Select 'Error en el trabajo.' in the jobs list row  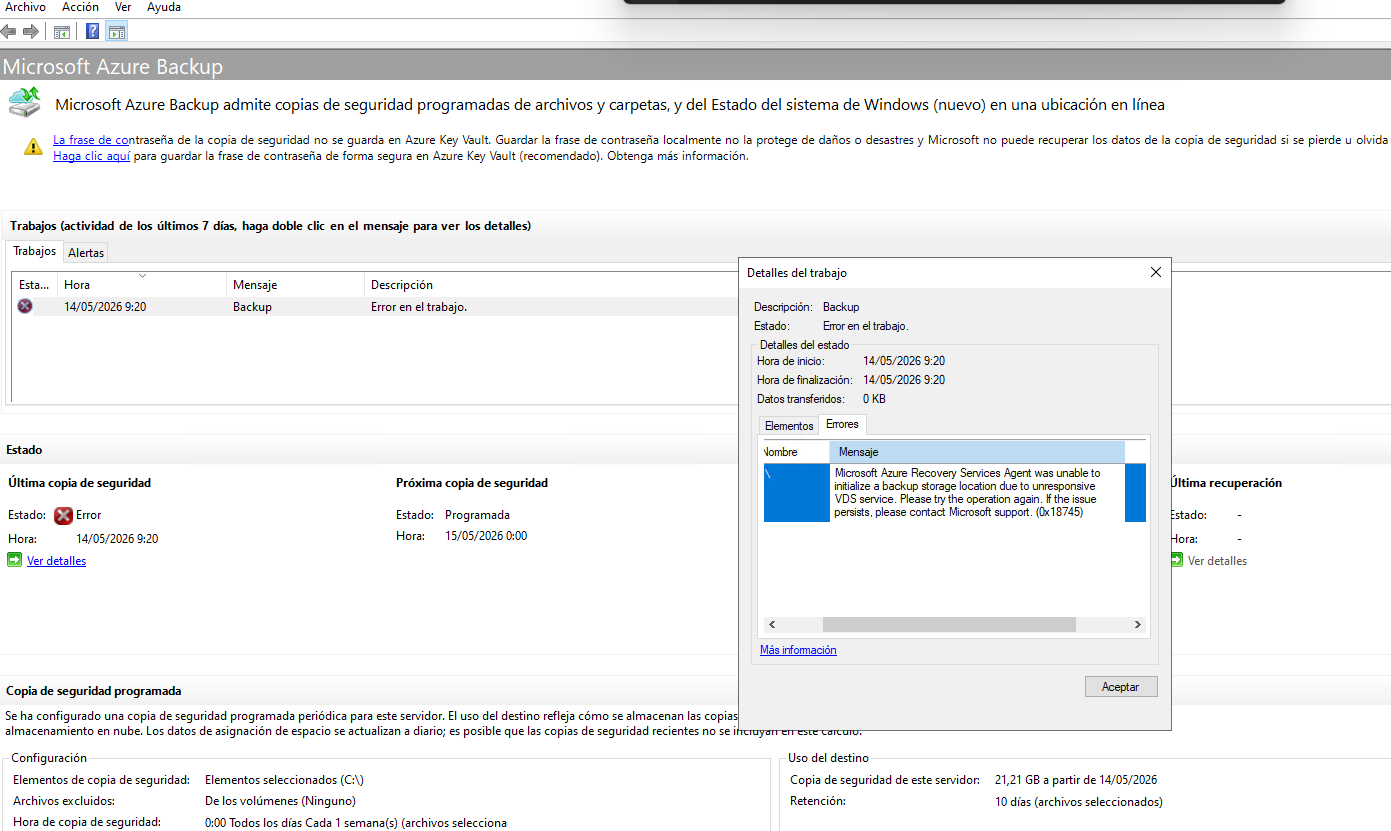click(419, 307)
